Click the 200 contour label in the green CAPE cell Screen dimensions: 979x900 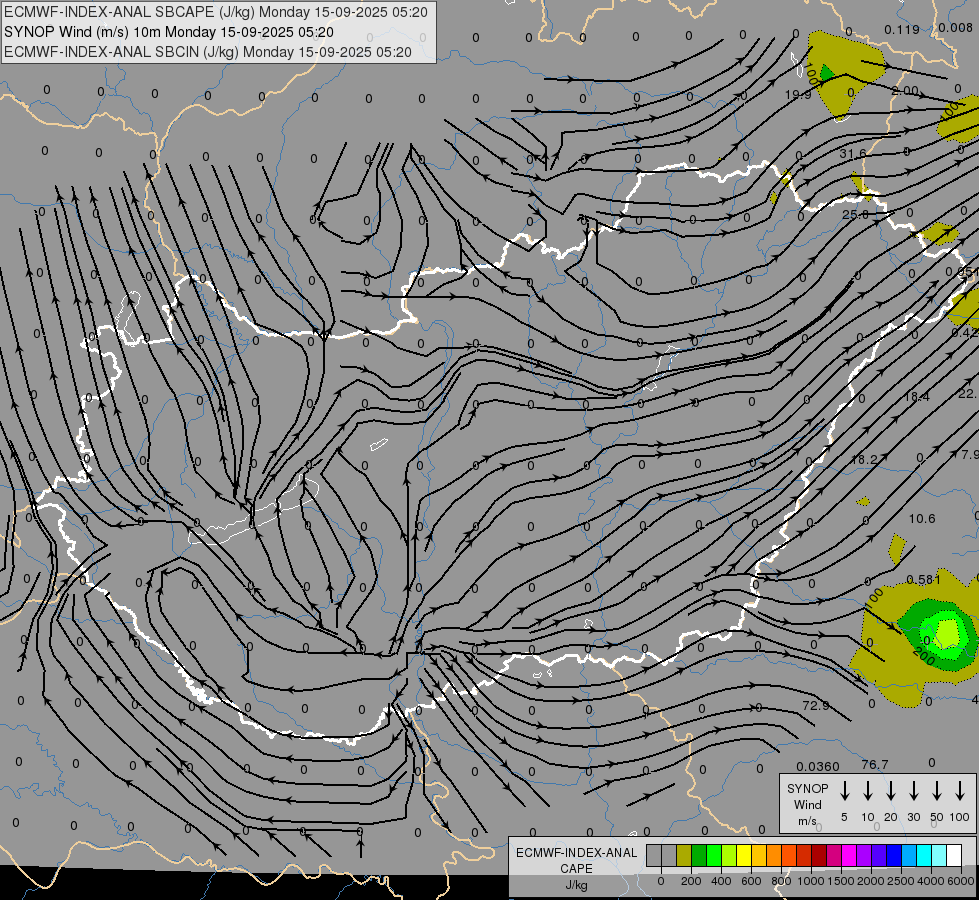tap(923, 656)
